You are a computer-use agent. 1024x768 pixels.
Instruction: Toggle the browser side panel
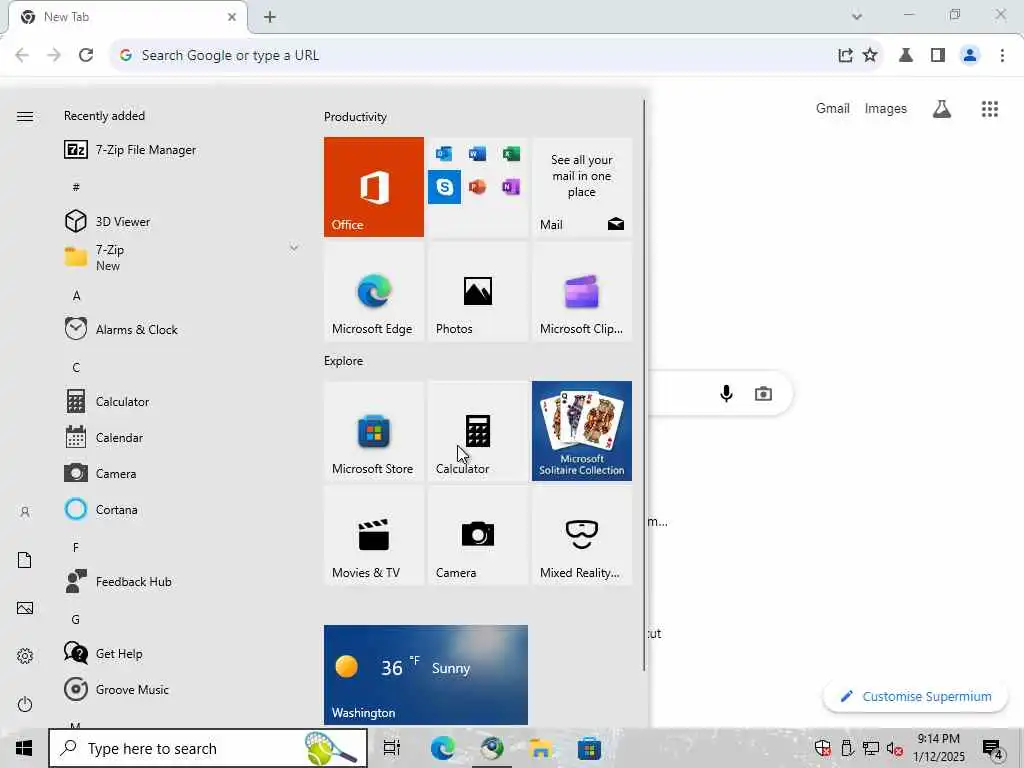(x=938, y=55)
